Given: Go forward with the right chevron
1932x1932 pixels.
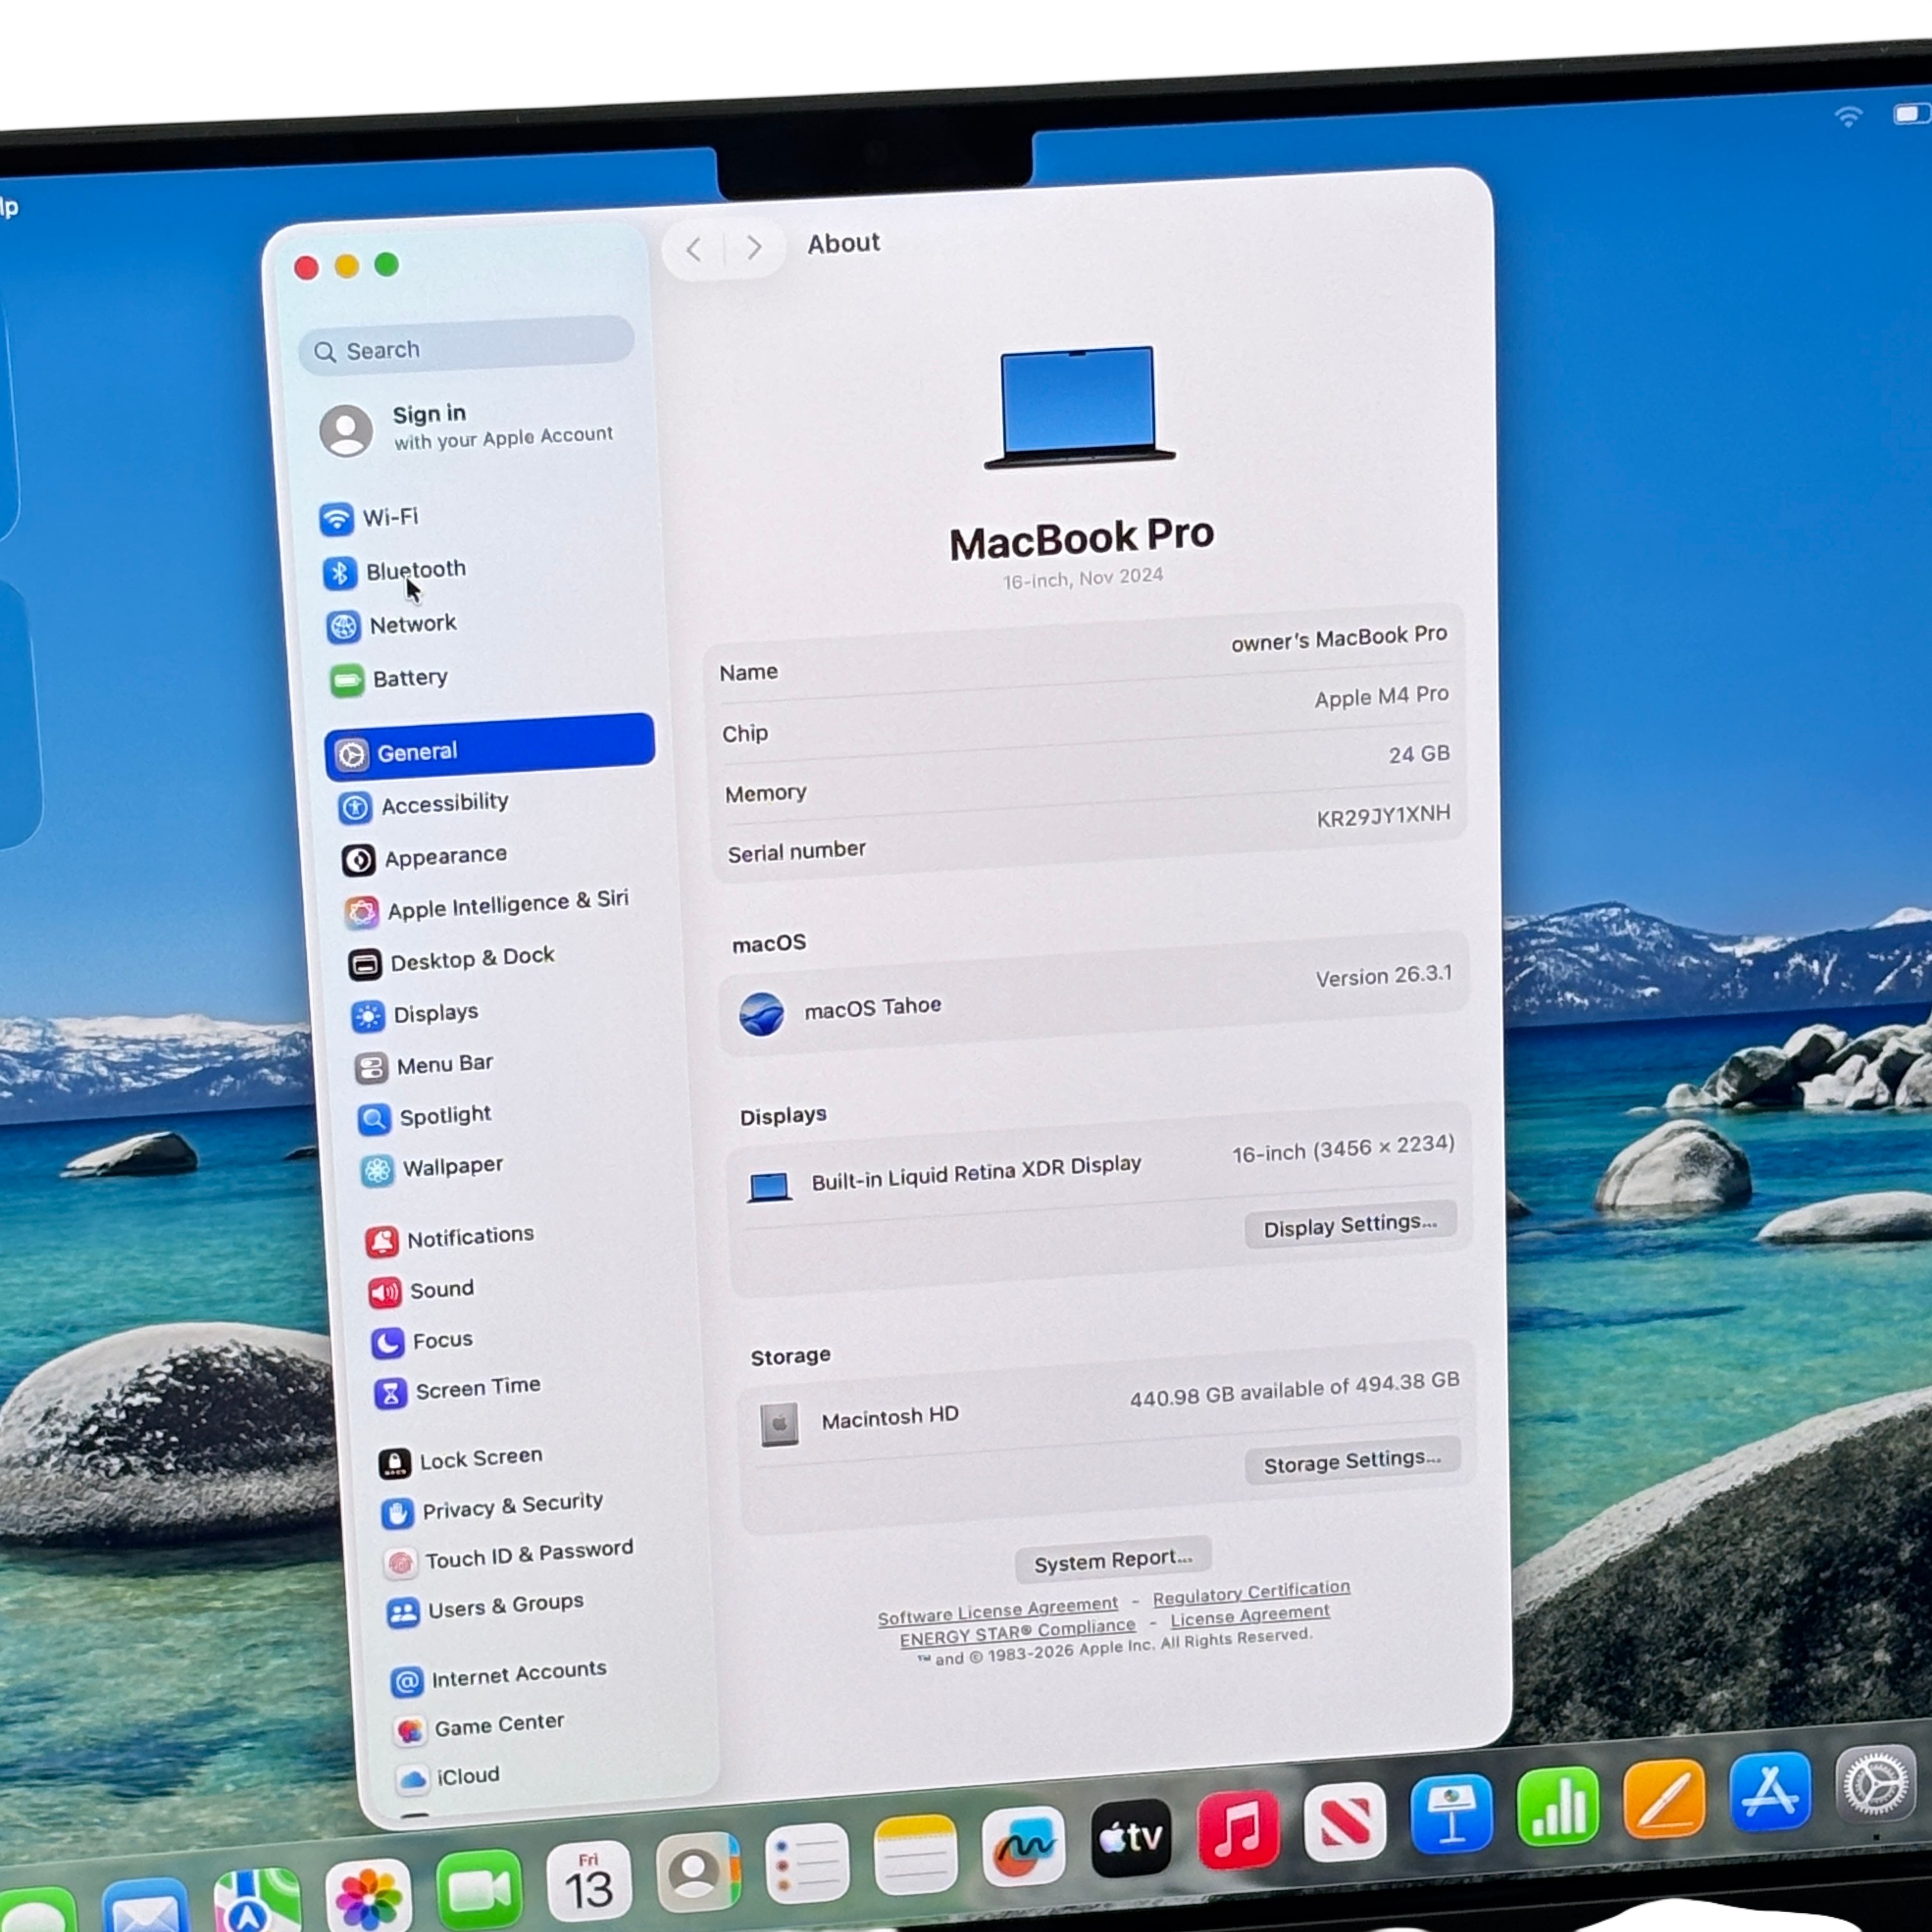Looking at the screenshot, I should coord(755,247).
